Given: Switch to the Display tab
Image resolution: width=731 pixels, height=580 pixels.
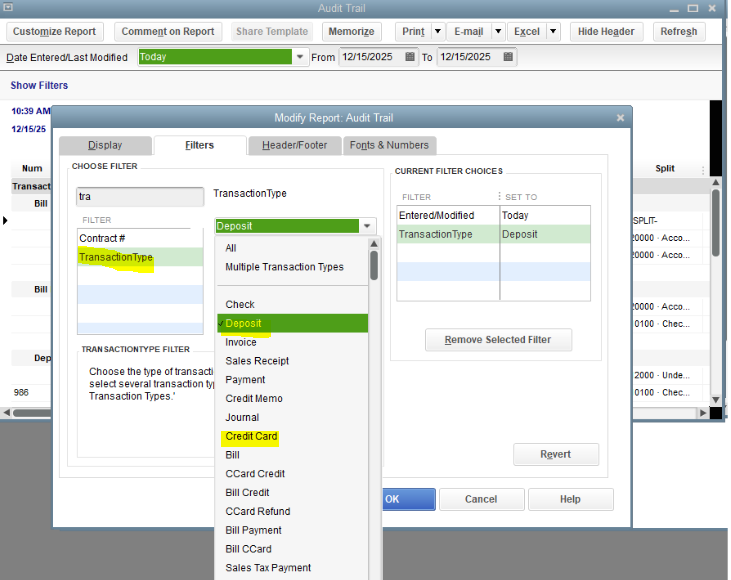Looking at the screenshot, I should pyautogui.click(x=105, y=145).
